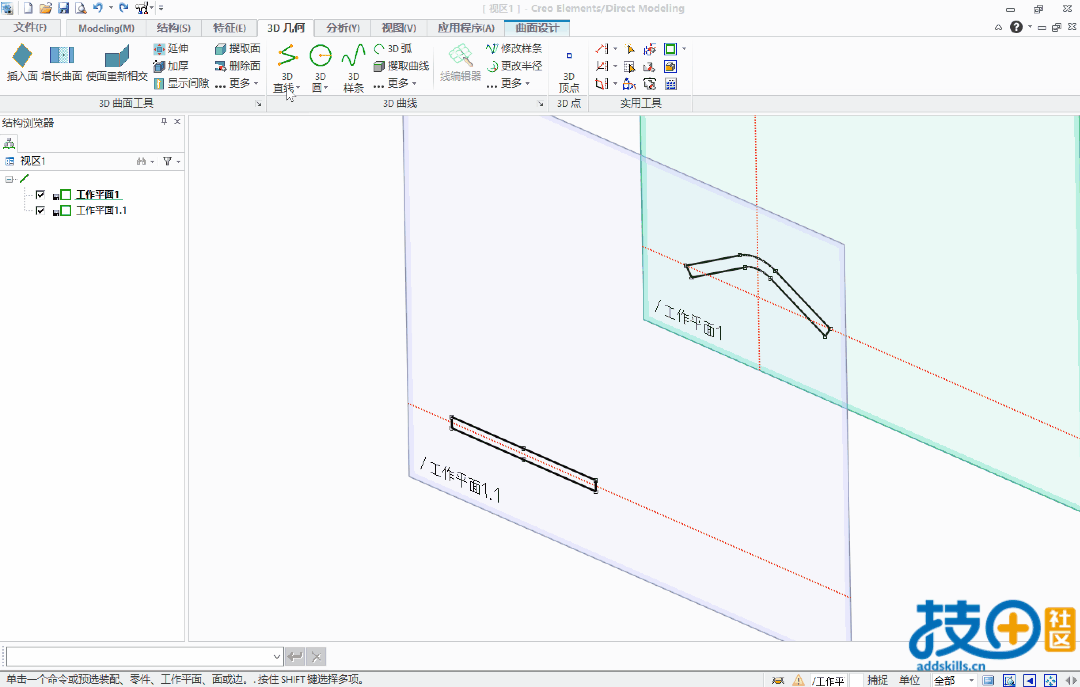Click the 3D 弧 arc command
Screen dimensions: 1080x687
393,48
